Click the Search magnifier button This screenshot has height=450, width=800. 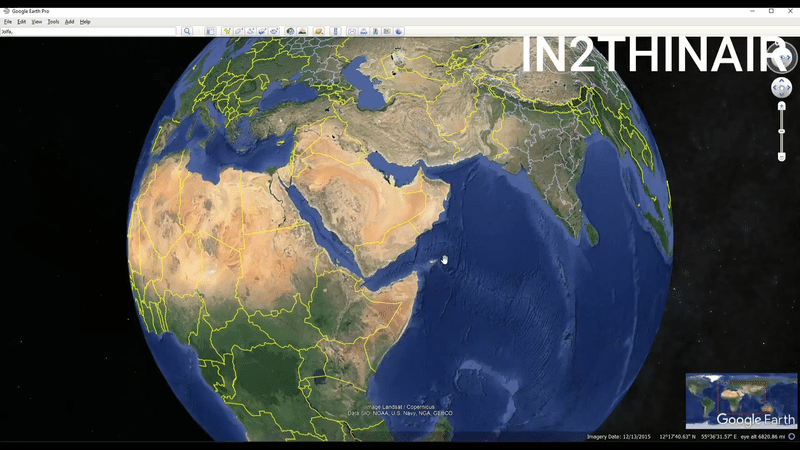pyautogui.click(x=187, y=31)
